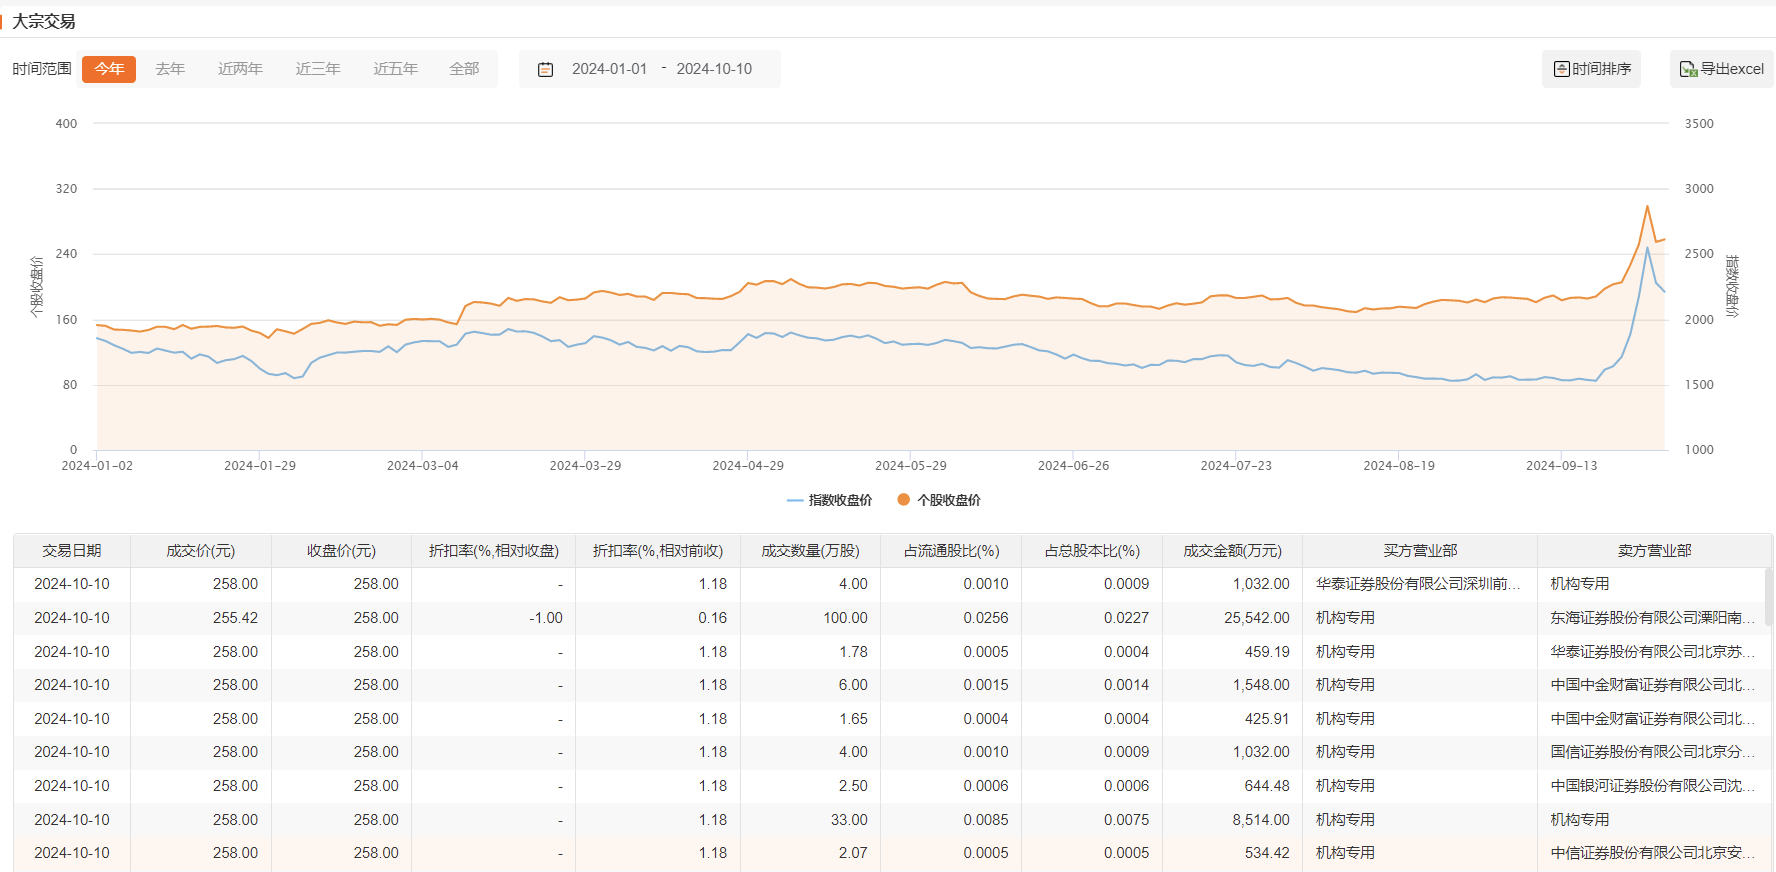Click the calendar icon in date range
Viewport: 1776px width, 872px height.
click(x=545, y=69)
